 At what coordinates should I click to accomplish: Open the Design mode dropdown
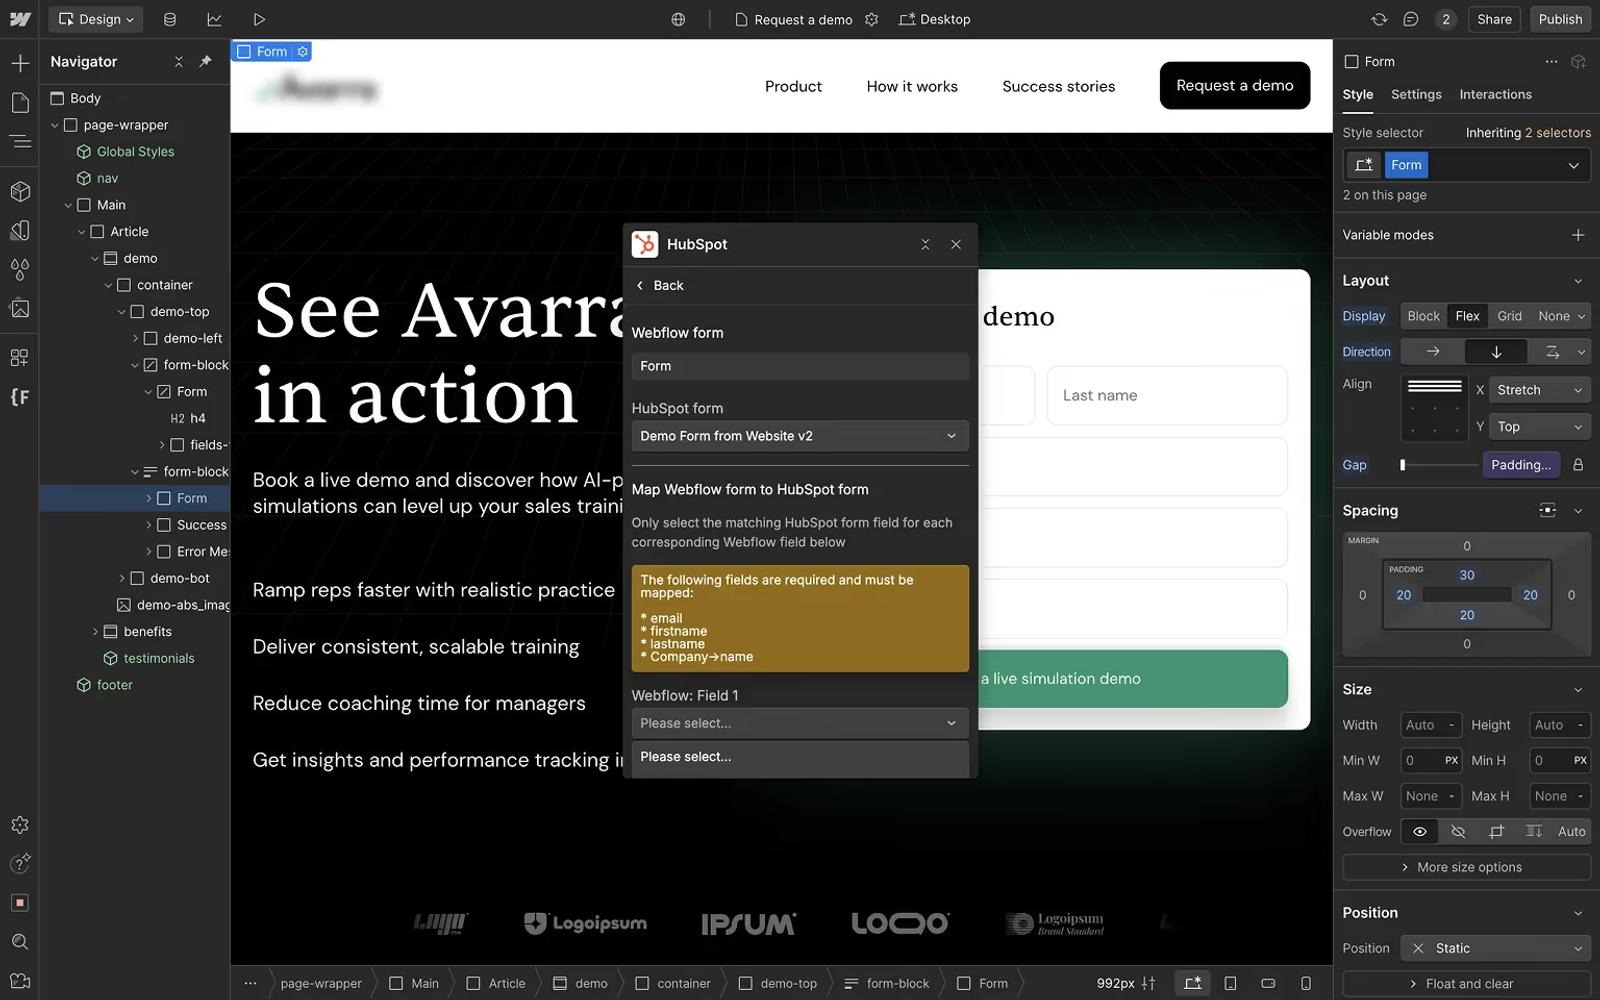(x=96, y=19)
